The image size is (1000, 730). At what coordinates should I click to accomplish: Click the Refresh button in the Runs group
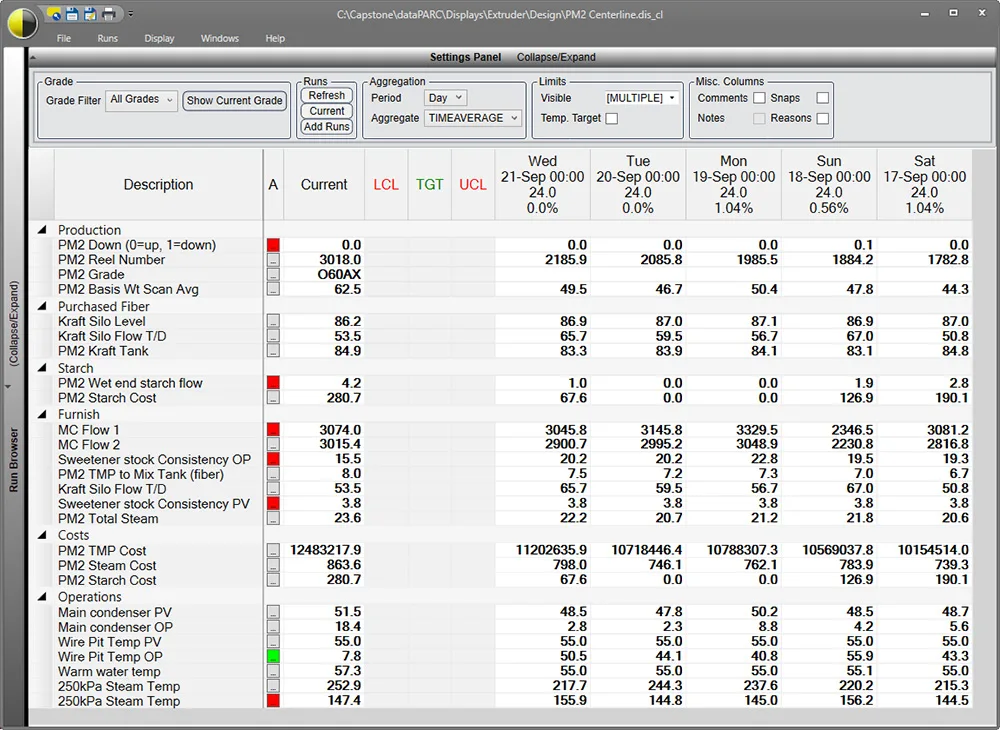[x=326, y=93]
